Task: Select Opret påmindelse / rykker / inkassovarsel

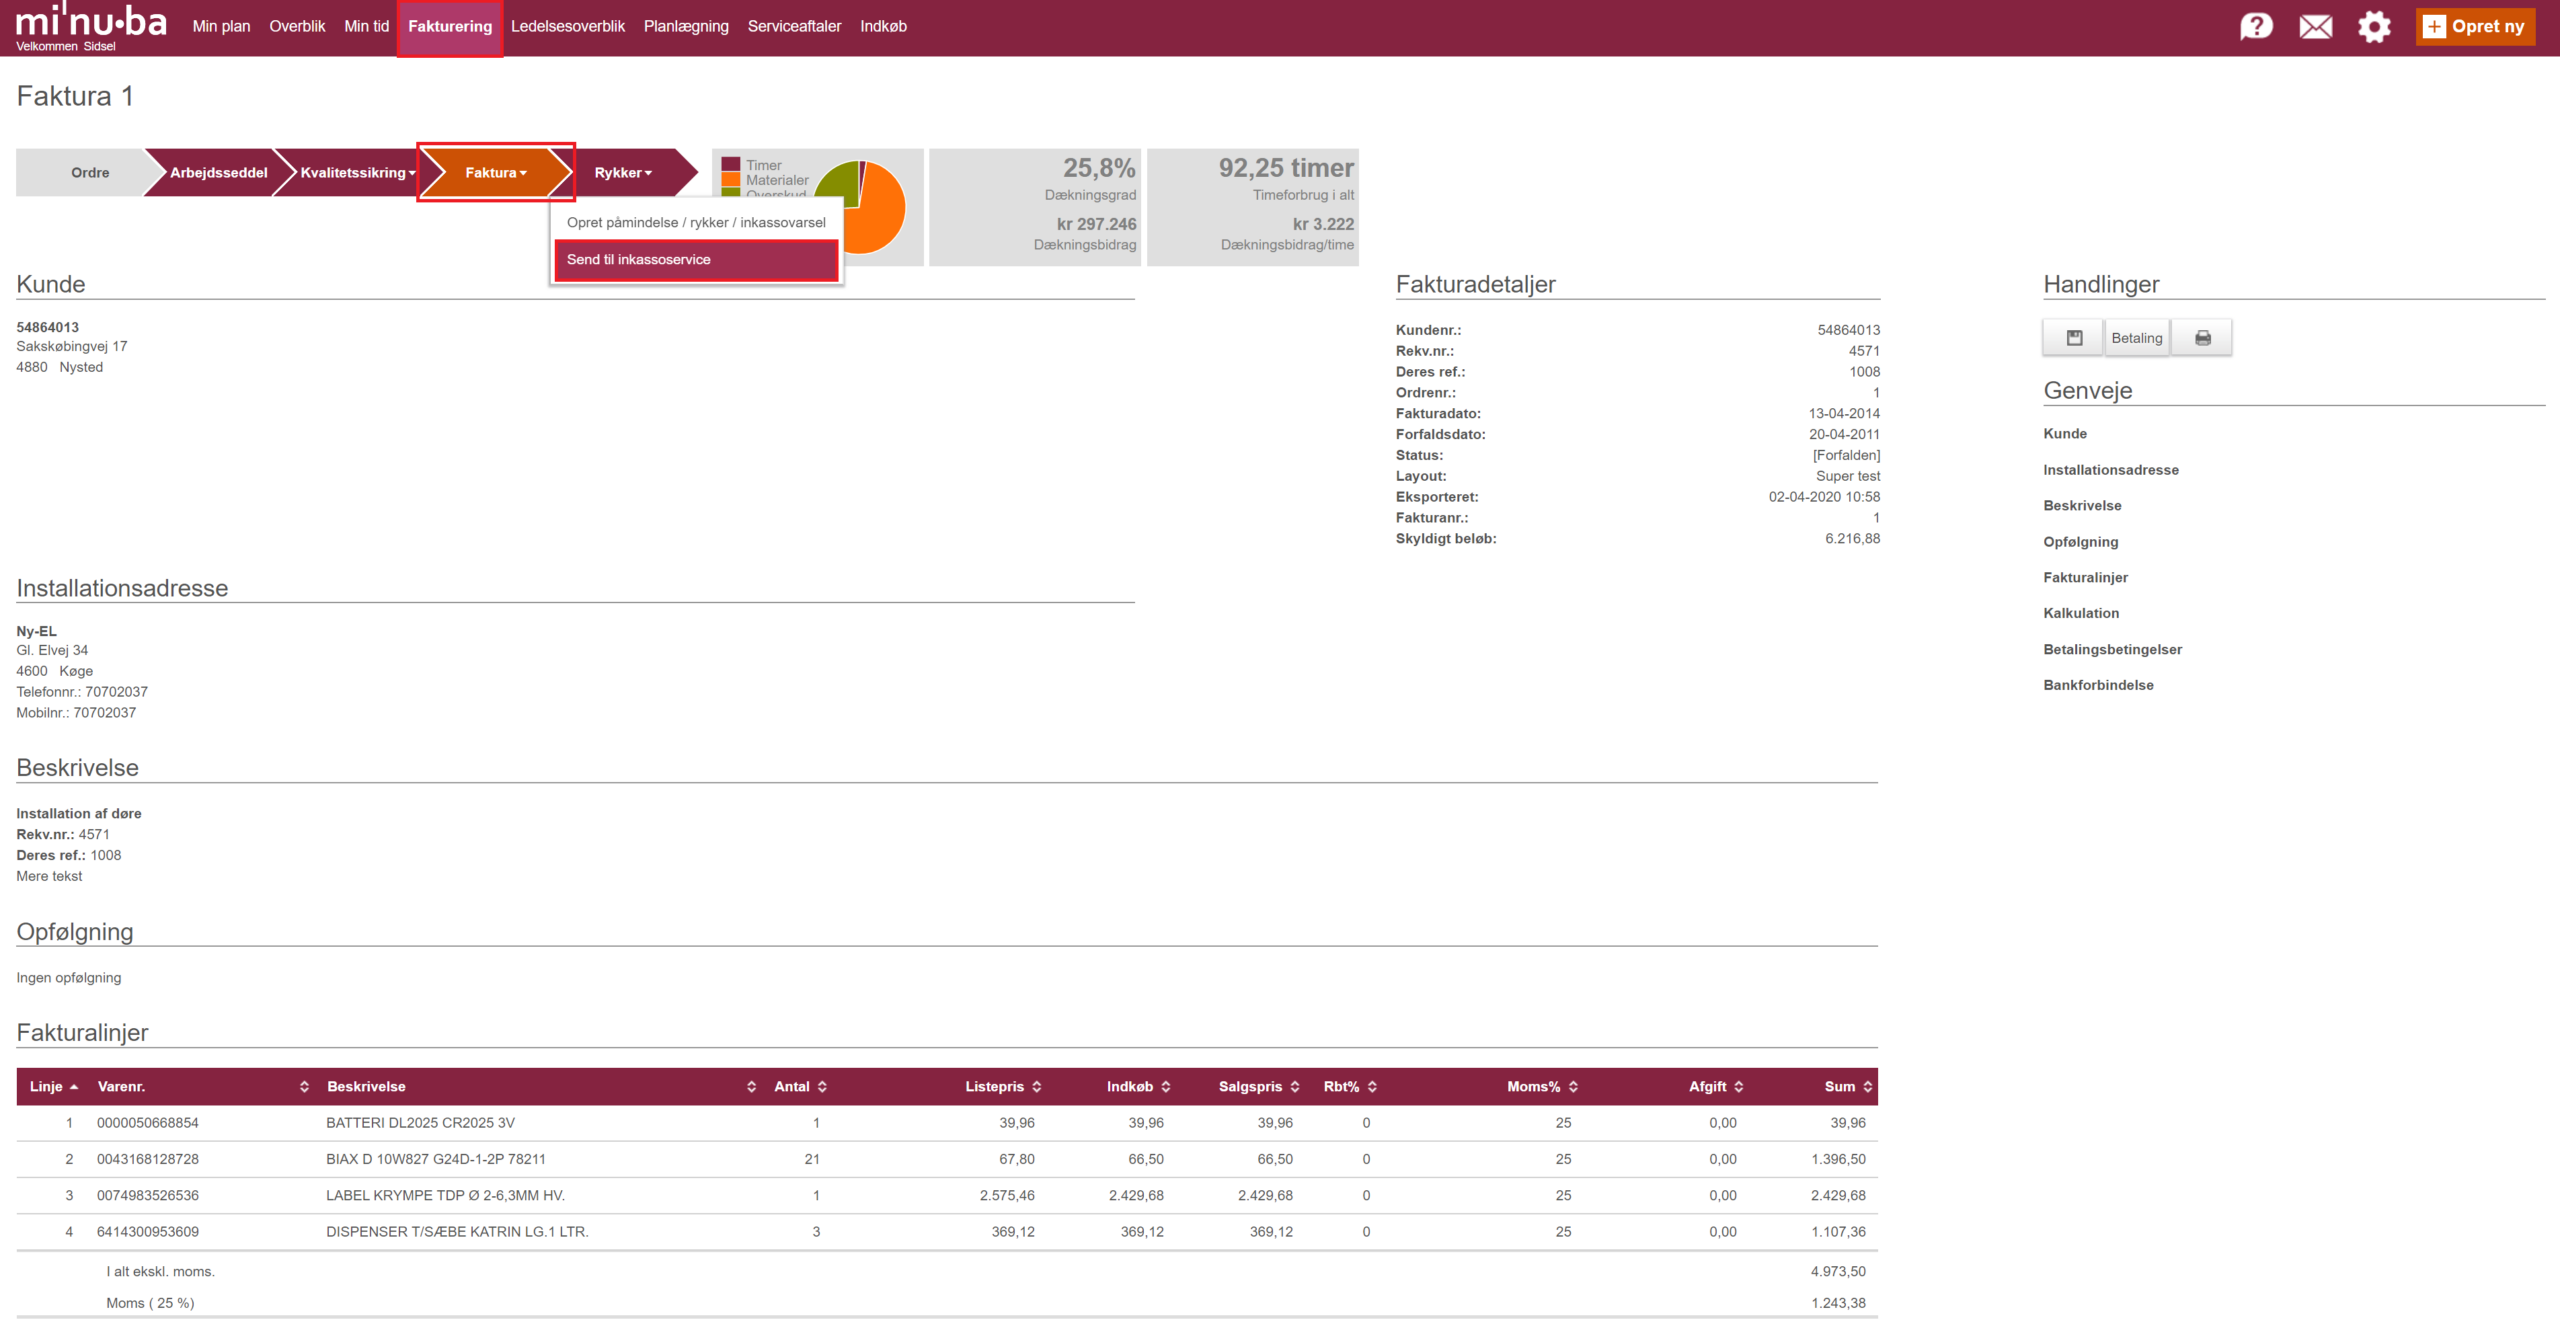Action: 696,222
